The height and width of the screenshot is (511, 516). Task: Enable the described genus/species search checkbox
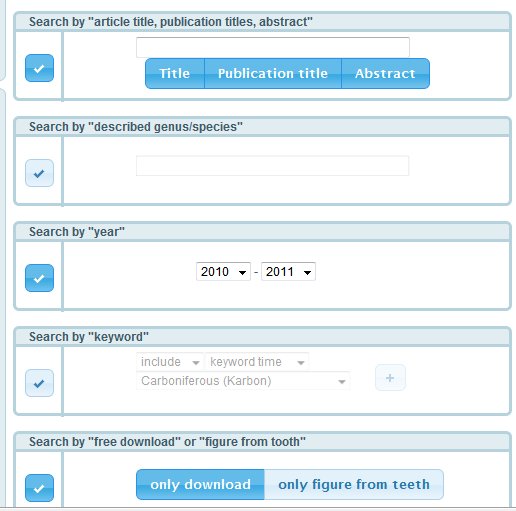tap(39, 173)
